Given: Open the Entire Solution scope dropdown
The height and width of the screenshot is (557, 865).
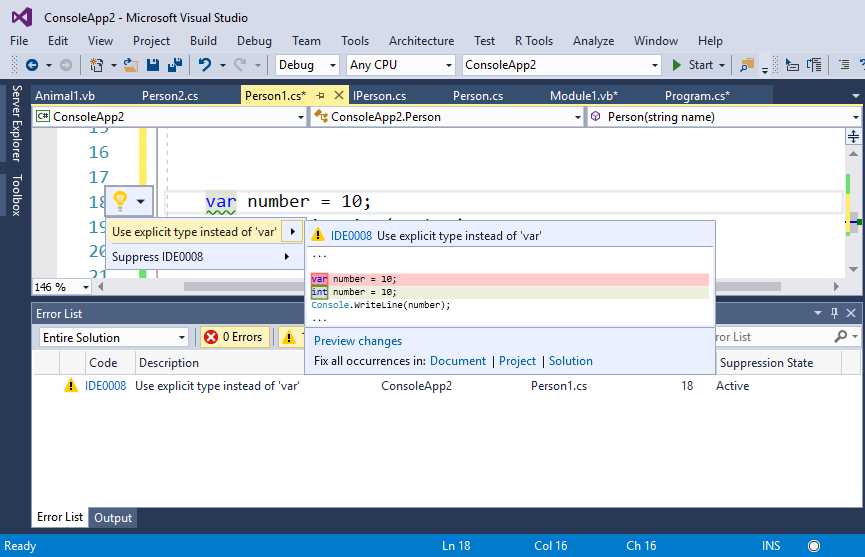Looking at the screenshot, I should (x=113, y=338).
